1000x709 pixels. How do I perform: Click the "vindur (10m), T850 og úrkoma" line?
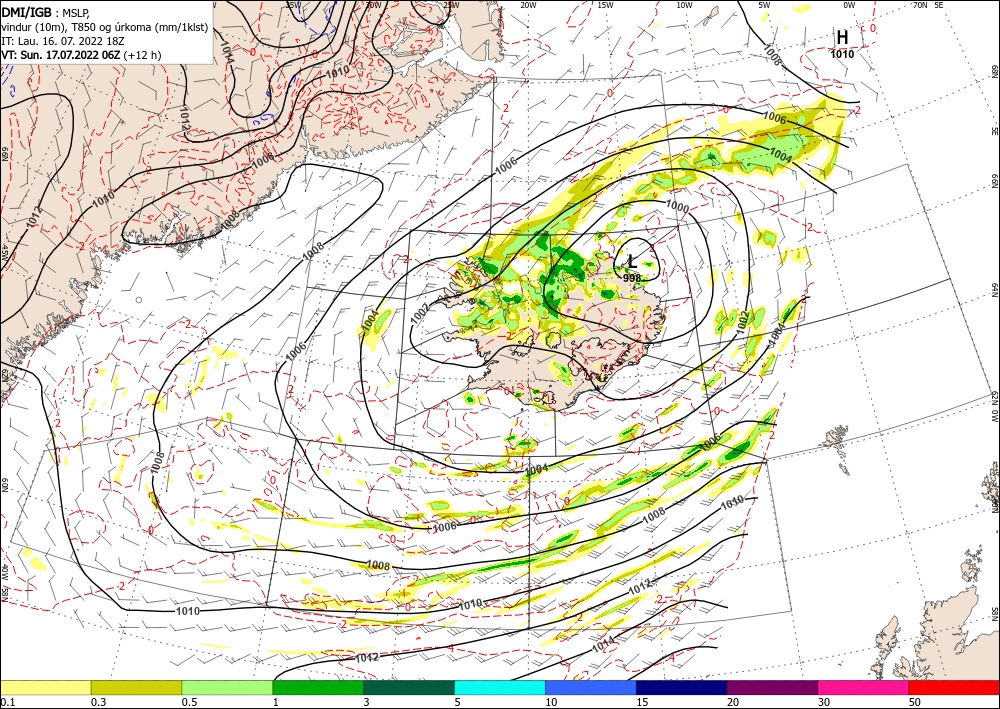click(x=105, y=26)
